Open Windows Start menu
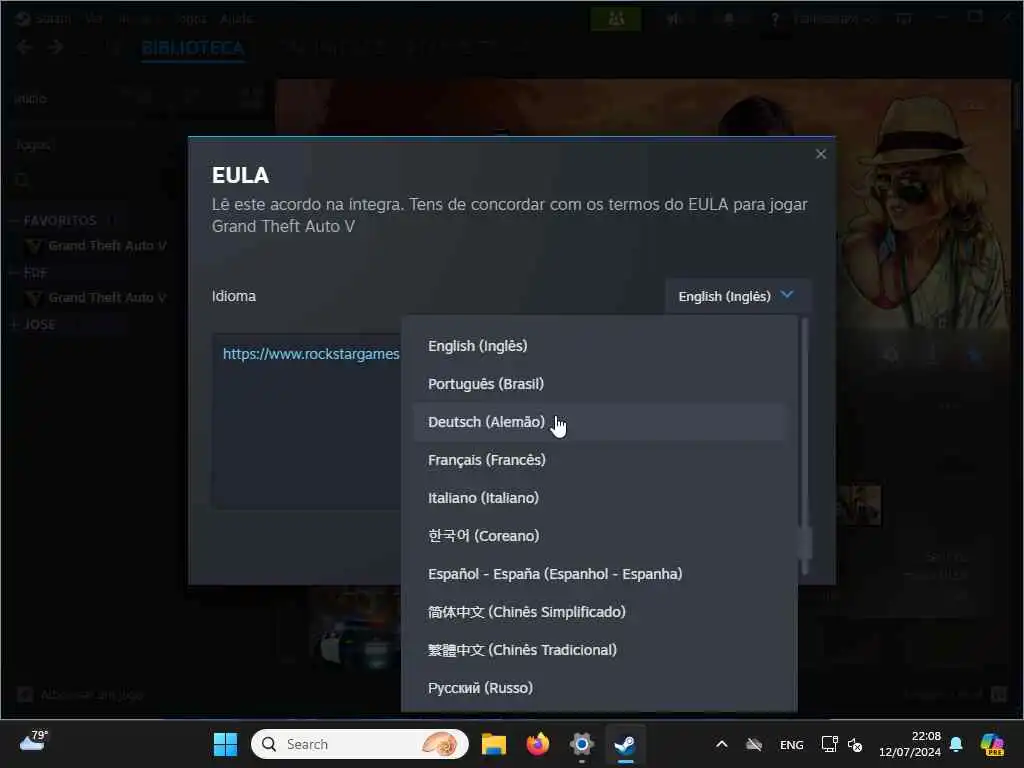This screenshot has height=768, width=1024. click(x=225, y=744)
